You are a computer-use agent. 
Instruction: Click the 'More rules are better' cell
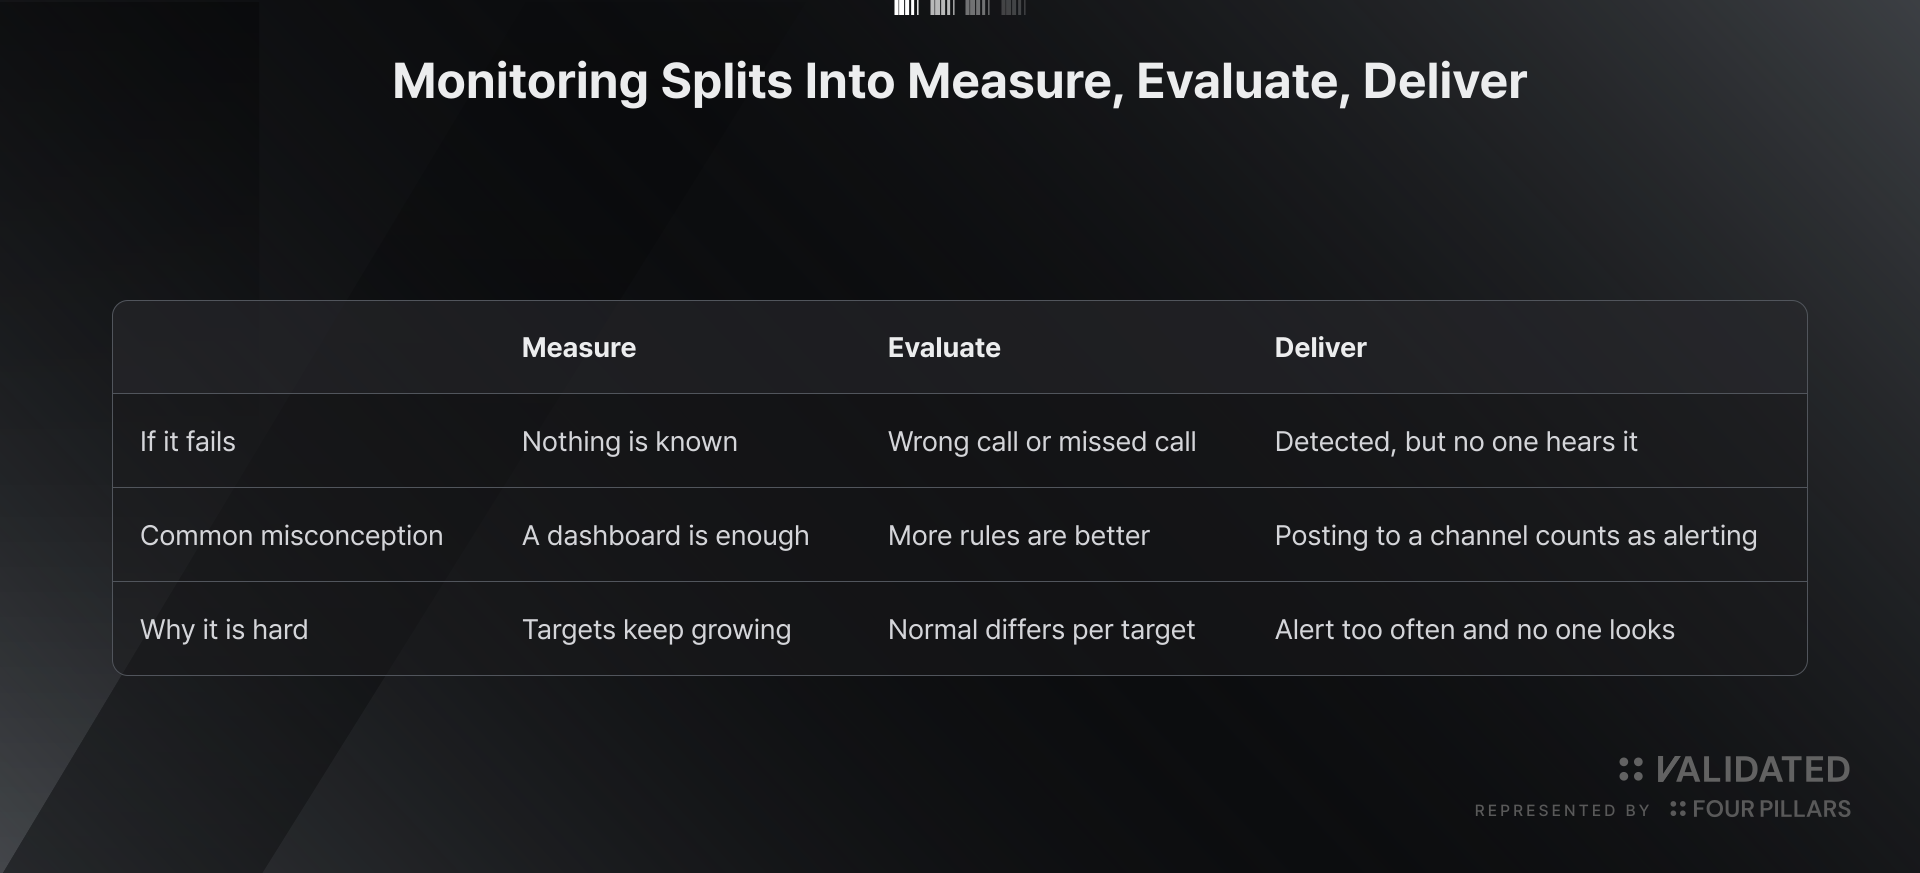point(1019,536)
